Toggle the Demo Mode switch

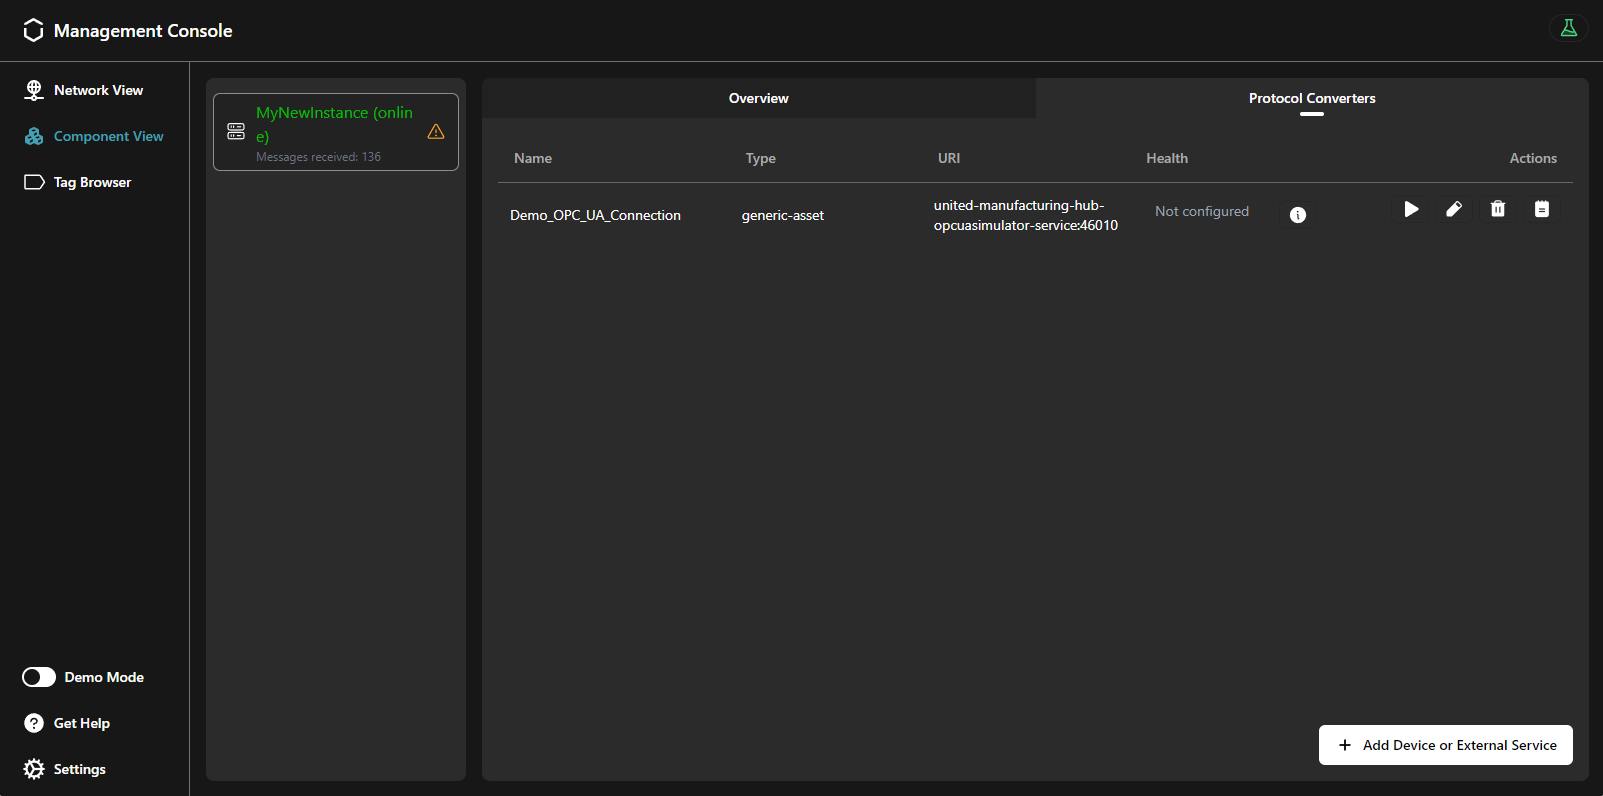tap(39, 677)
